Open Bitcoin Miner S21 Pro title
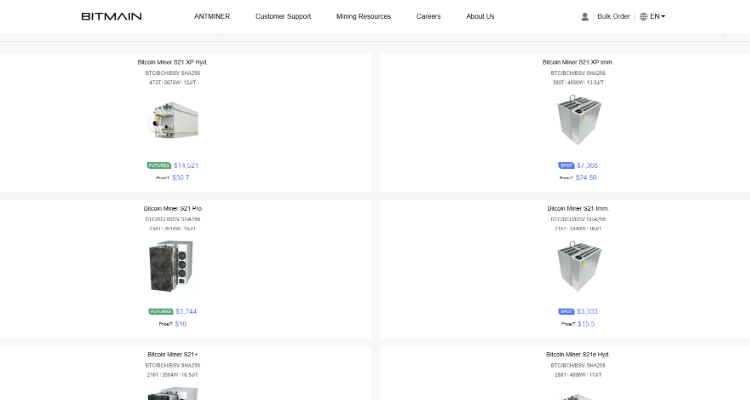The image size is (750, 400). [x=172, y=208]
